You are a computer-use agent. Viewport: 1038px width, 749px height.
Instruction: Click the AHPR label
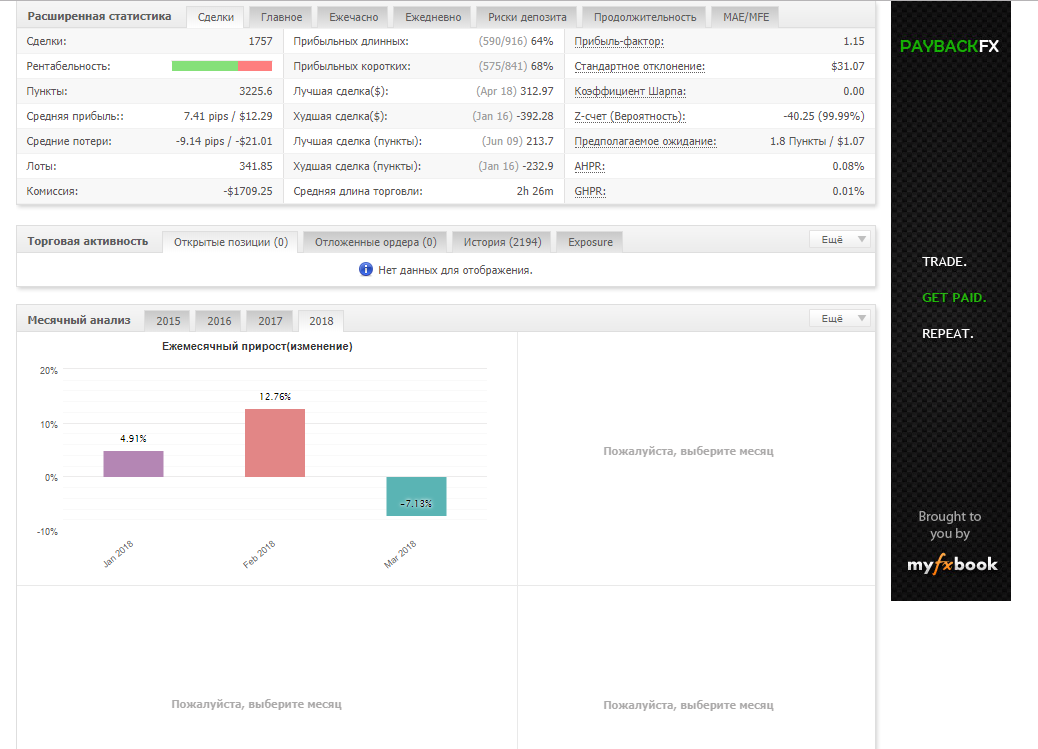tap(589, 166)
